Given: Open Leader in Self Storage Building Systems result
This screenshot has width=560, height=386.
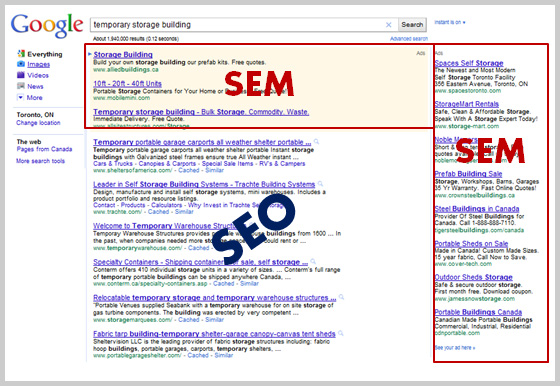Looking at the screenshot, I should point(204,184).
